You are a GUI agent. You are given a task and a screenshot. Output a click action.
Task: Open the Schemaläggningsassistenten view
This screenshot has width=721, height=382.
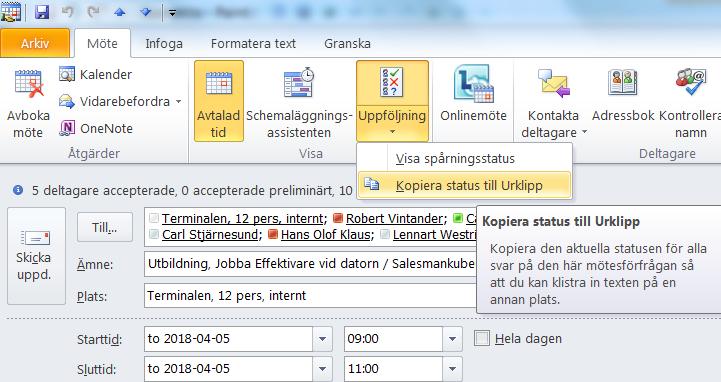click(299, 103)
